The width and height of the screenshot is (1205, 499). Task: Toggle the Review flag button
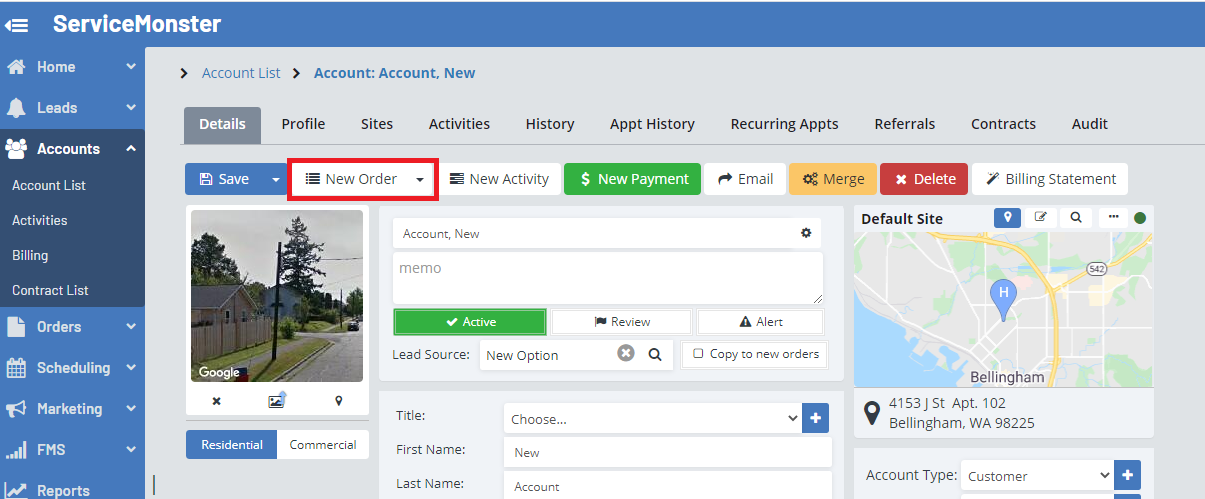tap(622, 322)
